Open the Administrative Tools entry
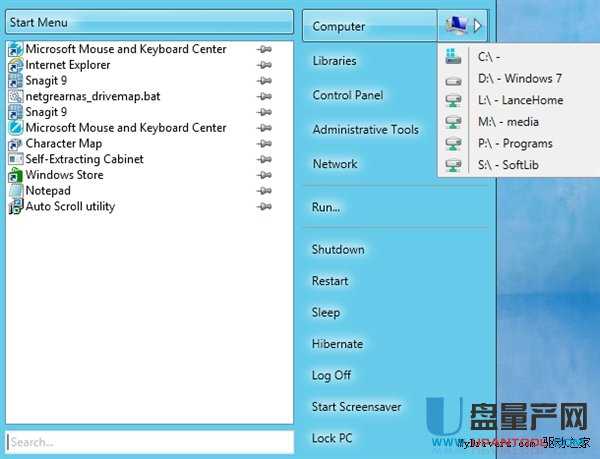The image size is (600, 459). 365,130
